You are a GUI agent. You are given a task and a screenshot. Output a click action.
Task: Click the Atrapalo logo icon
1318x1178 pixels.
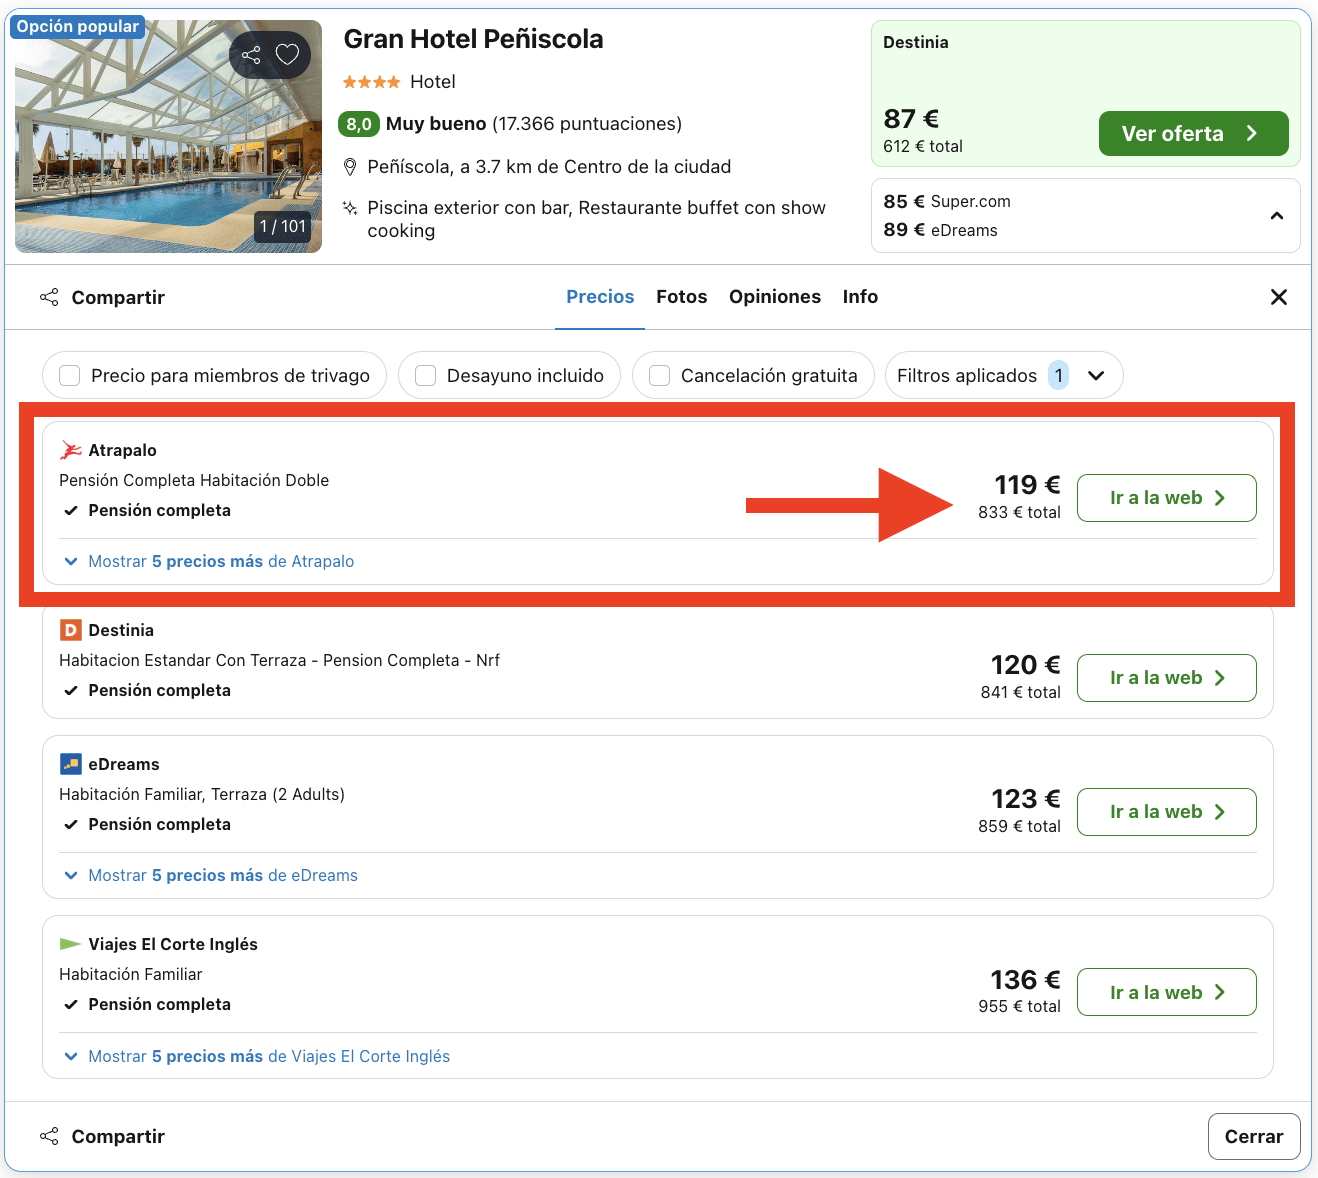pyautogui.click(x=71, y=450)
